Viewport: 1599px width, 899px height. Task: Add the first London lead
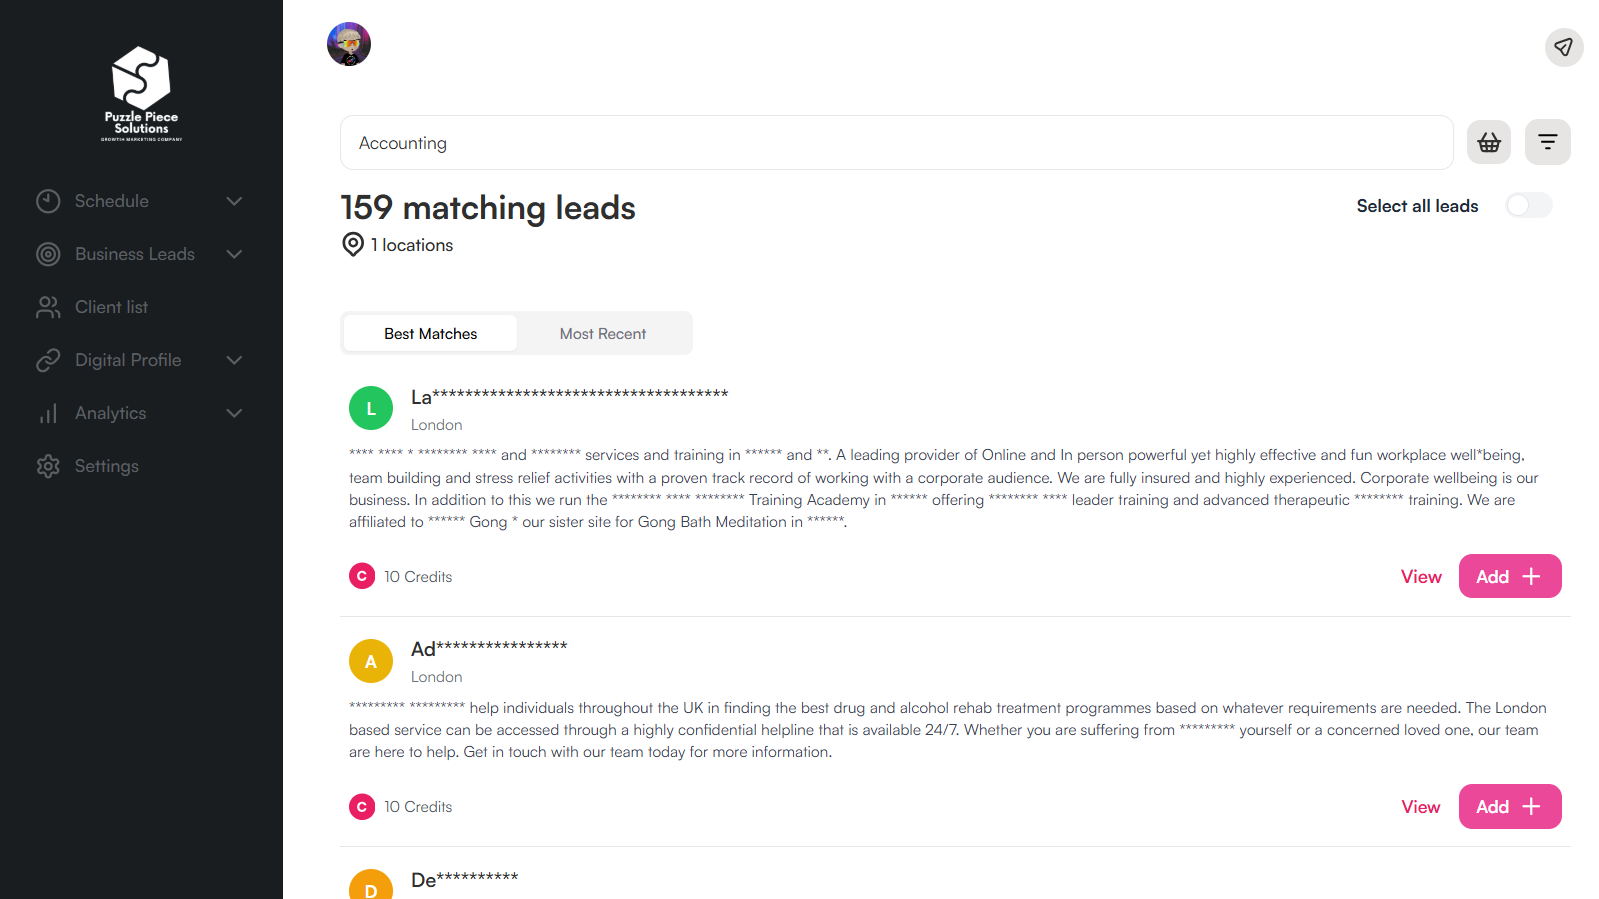[x=1509, y=577]
